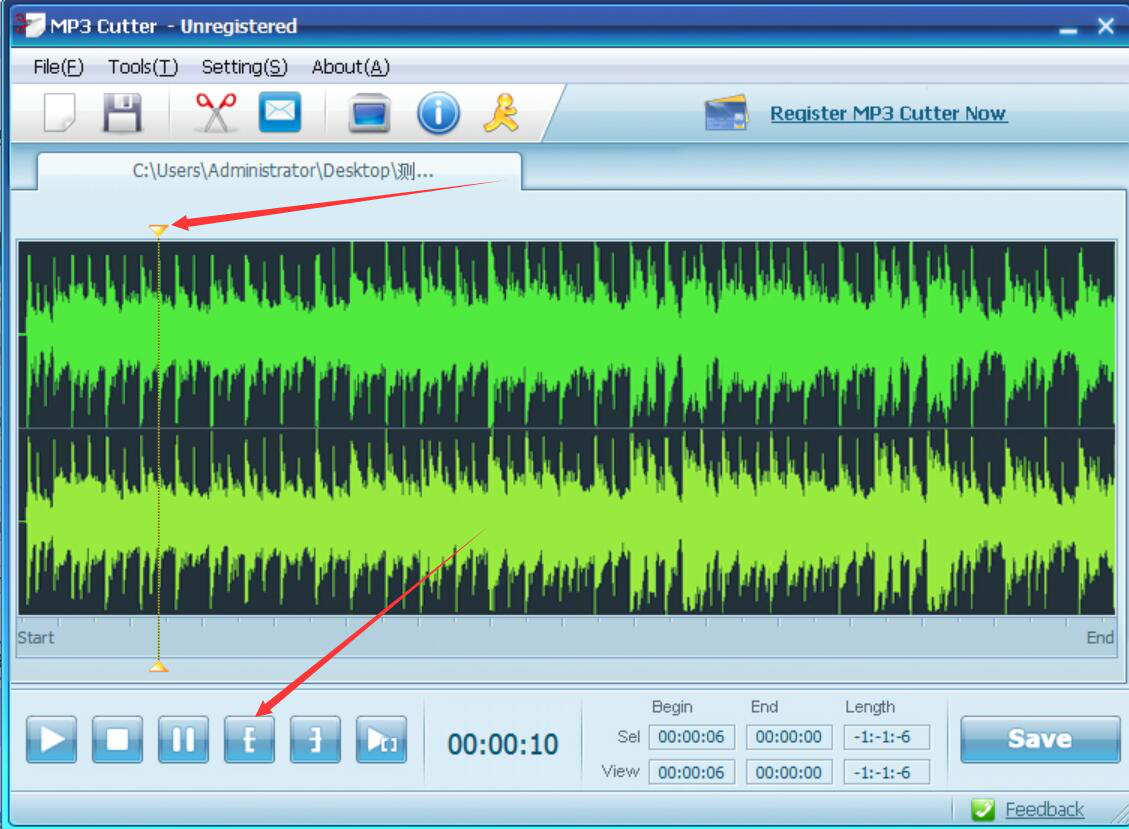
Task: Click the Start label on the timeline ruler
Action: [35, 637]
